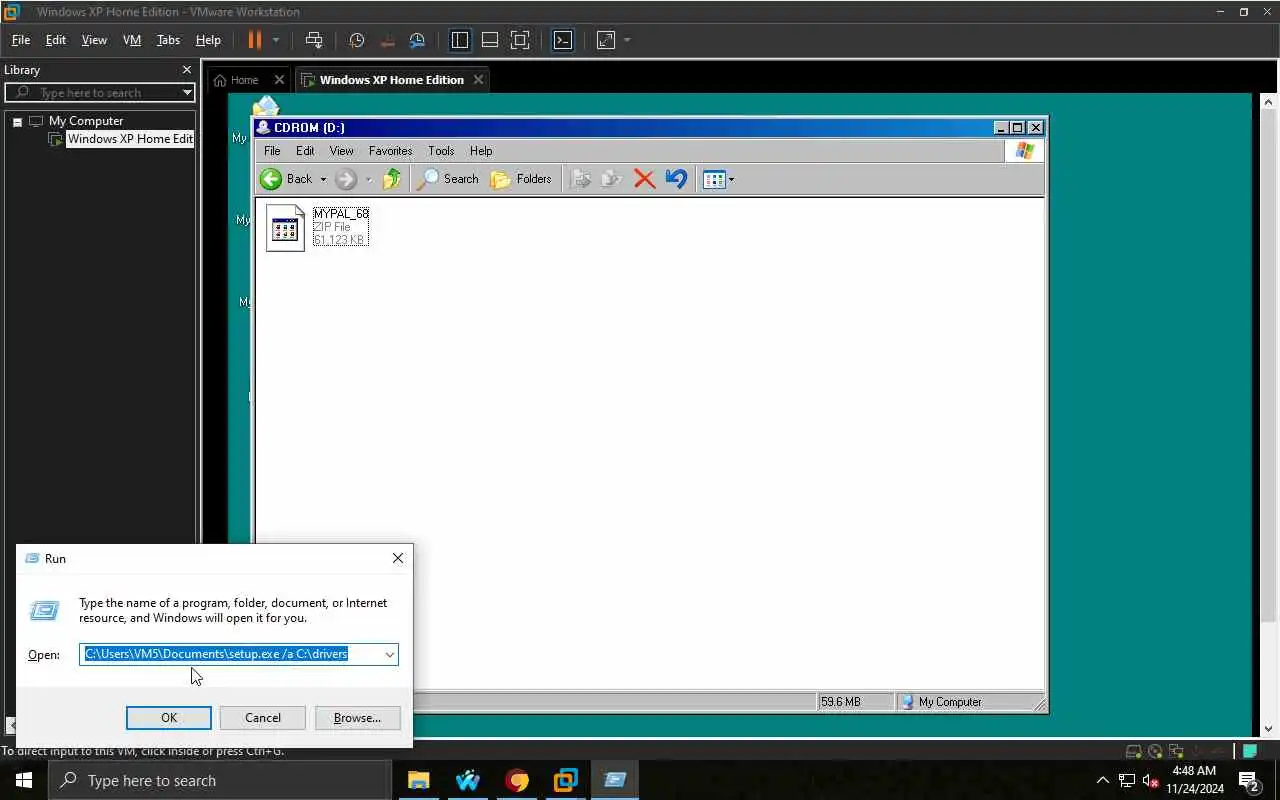Toggle the thumbnail bar view icon

[x=490, y=40]
